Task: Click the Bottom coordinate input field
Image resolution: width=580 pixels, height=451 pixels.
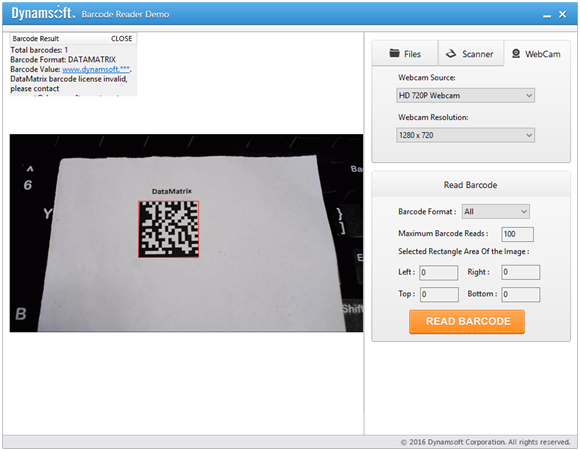Action: 520,294
